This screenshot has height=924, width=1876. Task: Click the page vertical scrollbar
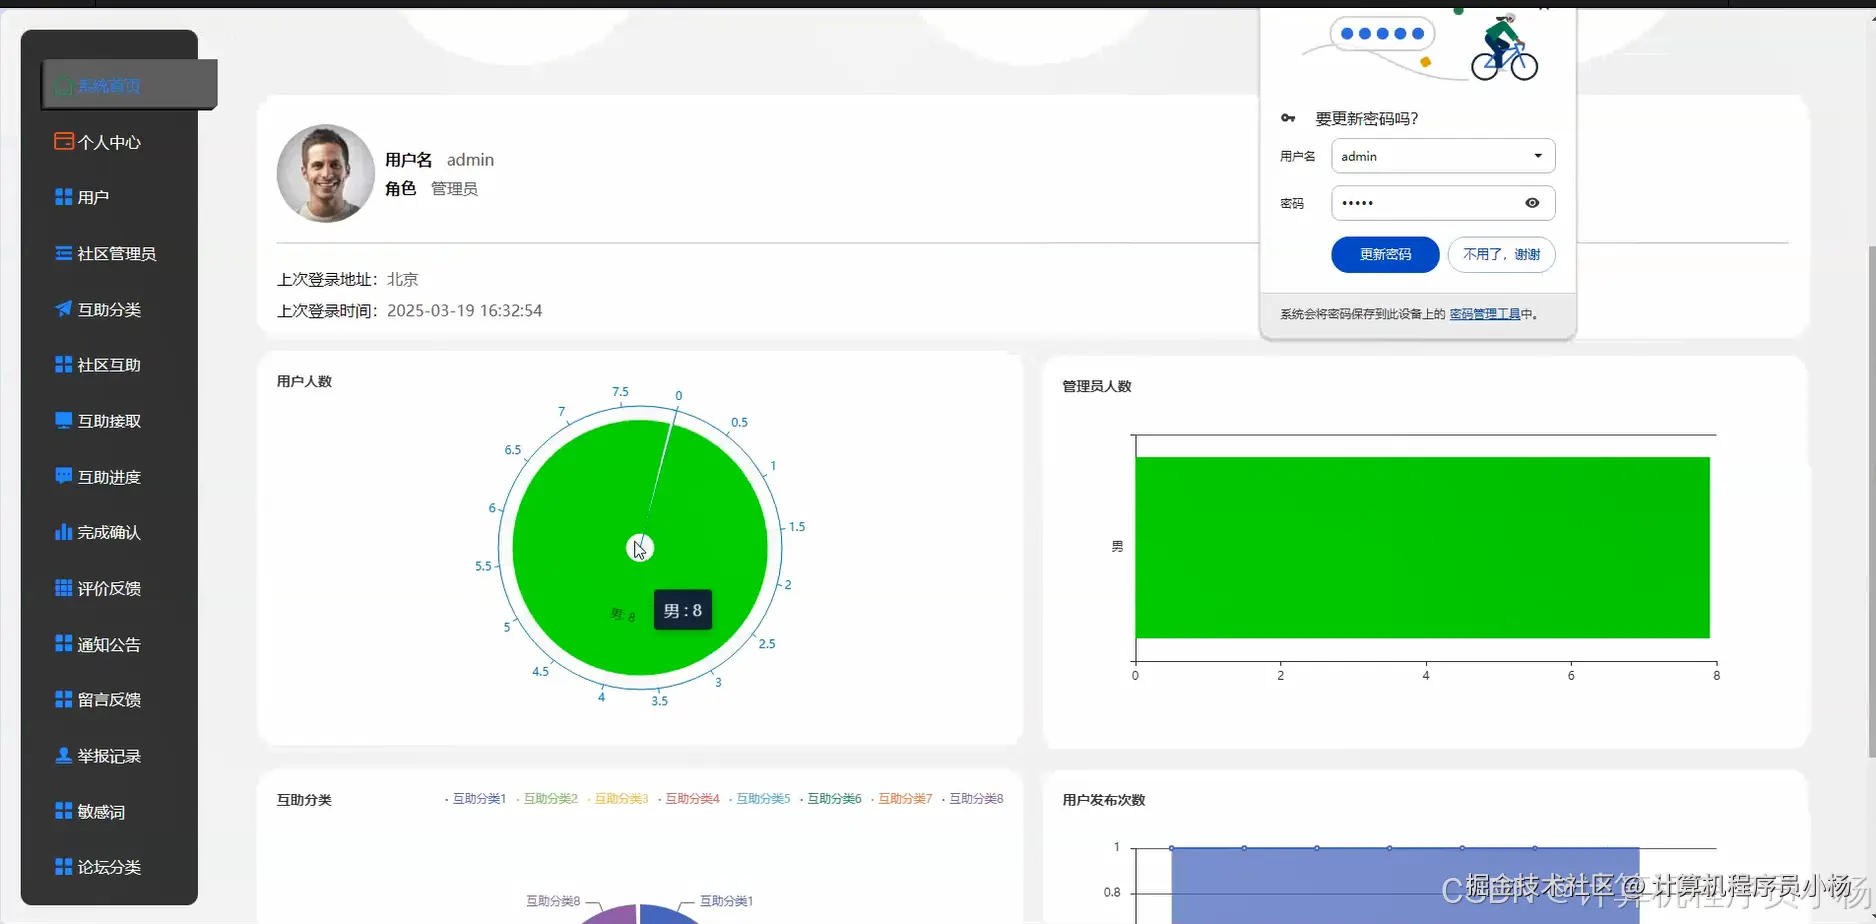(x=1870, y=500)
